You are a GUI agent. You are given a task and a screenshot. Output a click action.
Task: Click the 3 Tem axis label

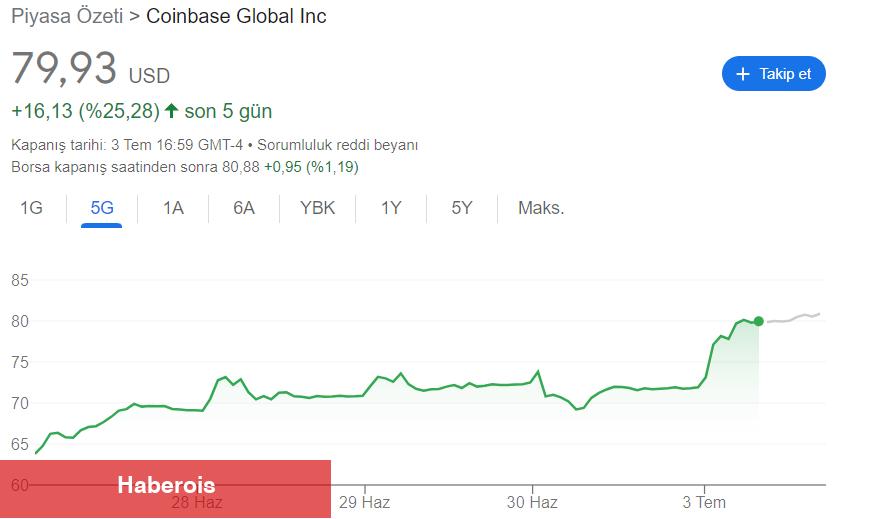point(704,502)
